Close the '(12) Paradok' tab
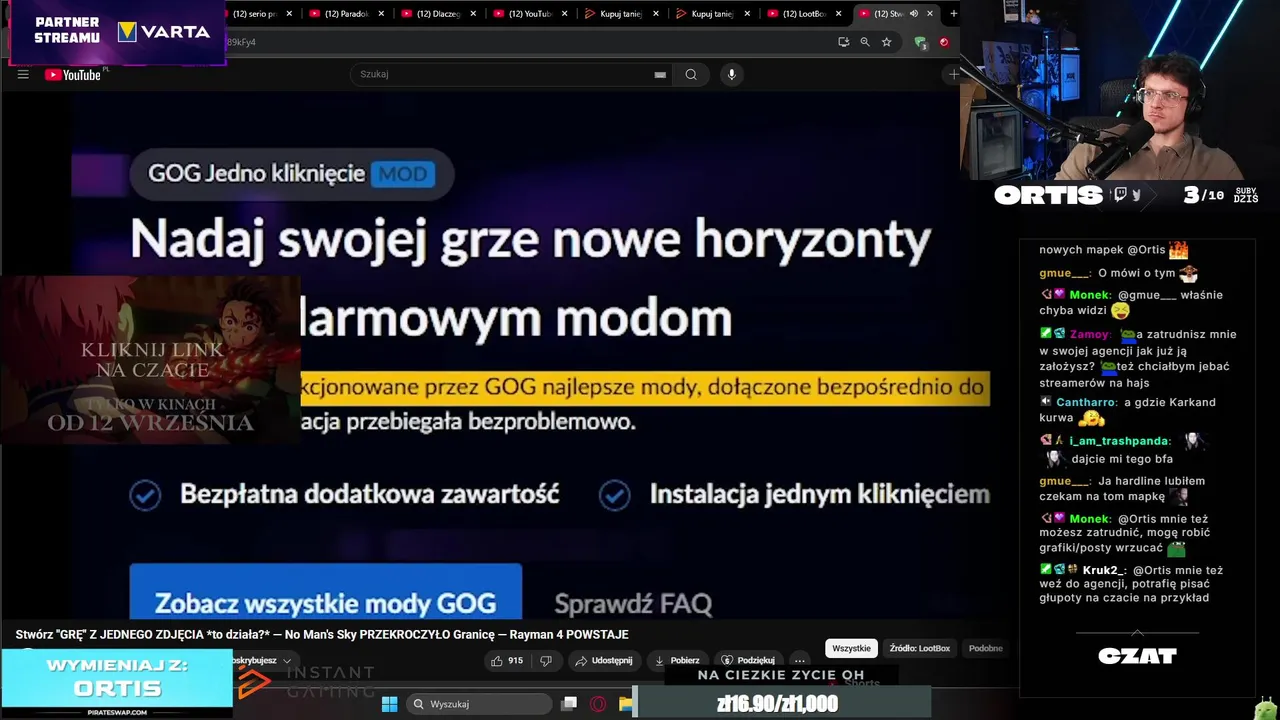 381,14
